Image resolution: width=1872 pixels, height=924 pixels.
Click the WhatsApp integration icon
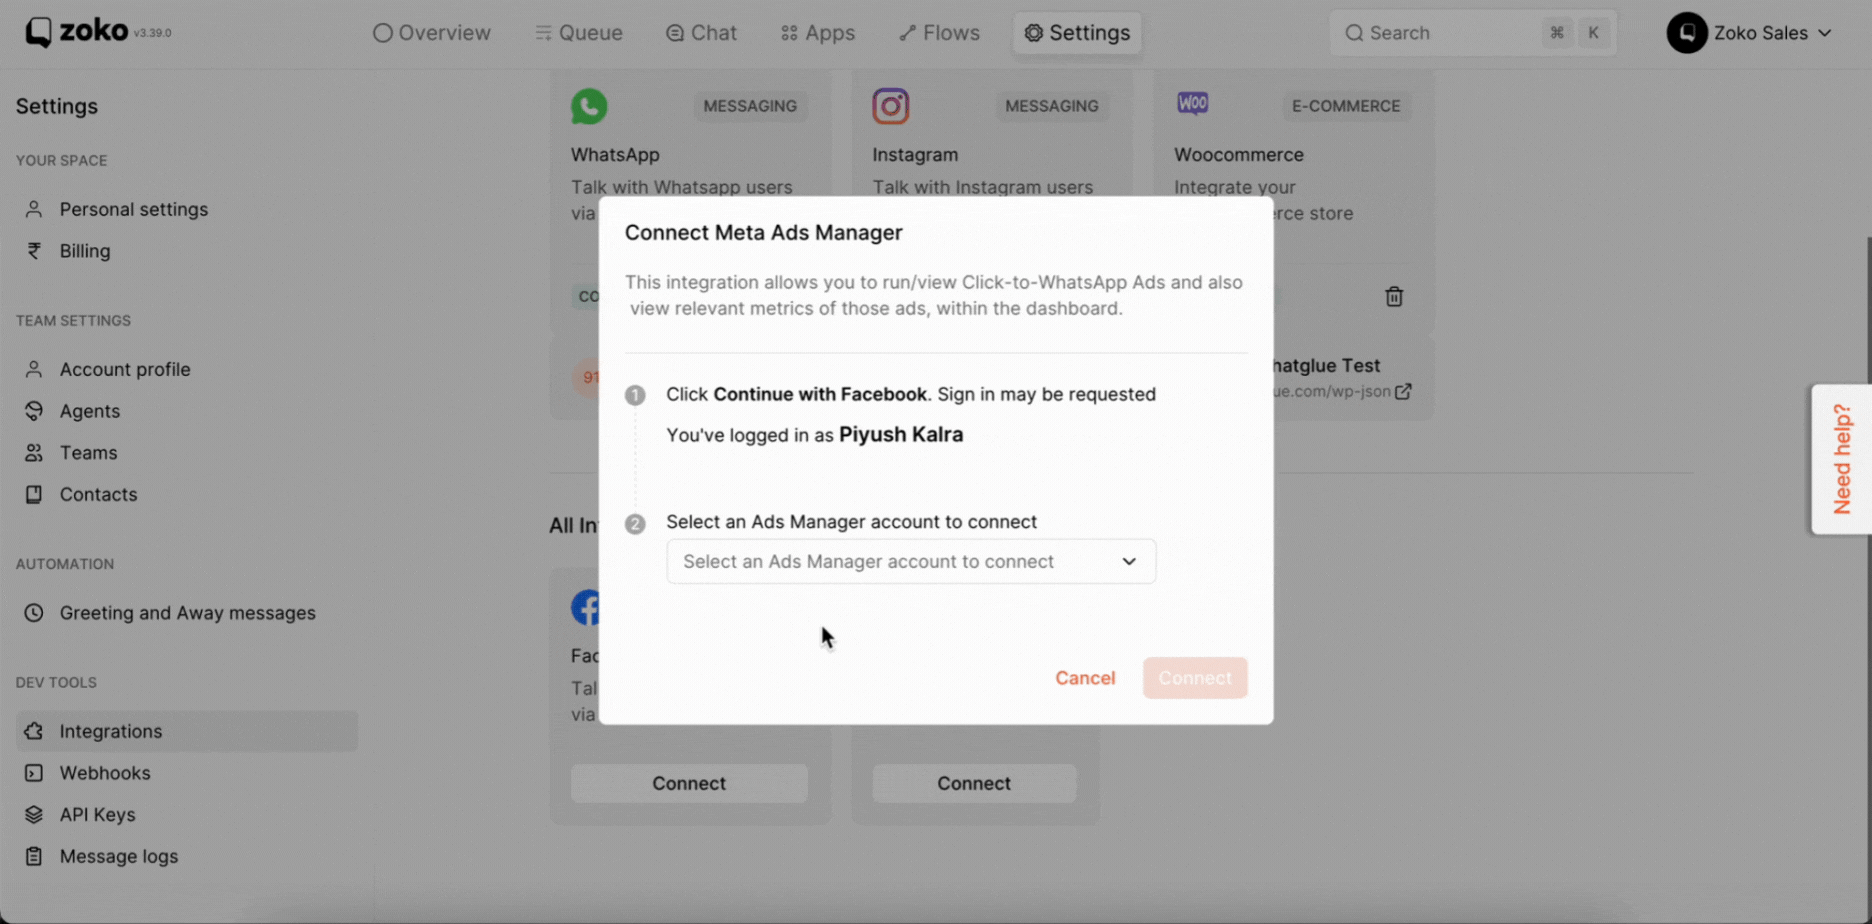589,106
